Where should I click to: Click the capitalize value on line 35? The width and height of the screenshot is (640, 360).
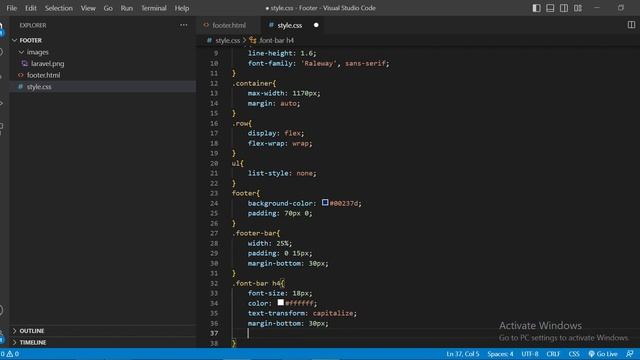tap(333, 313)
